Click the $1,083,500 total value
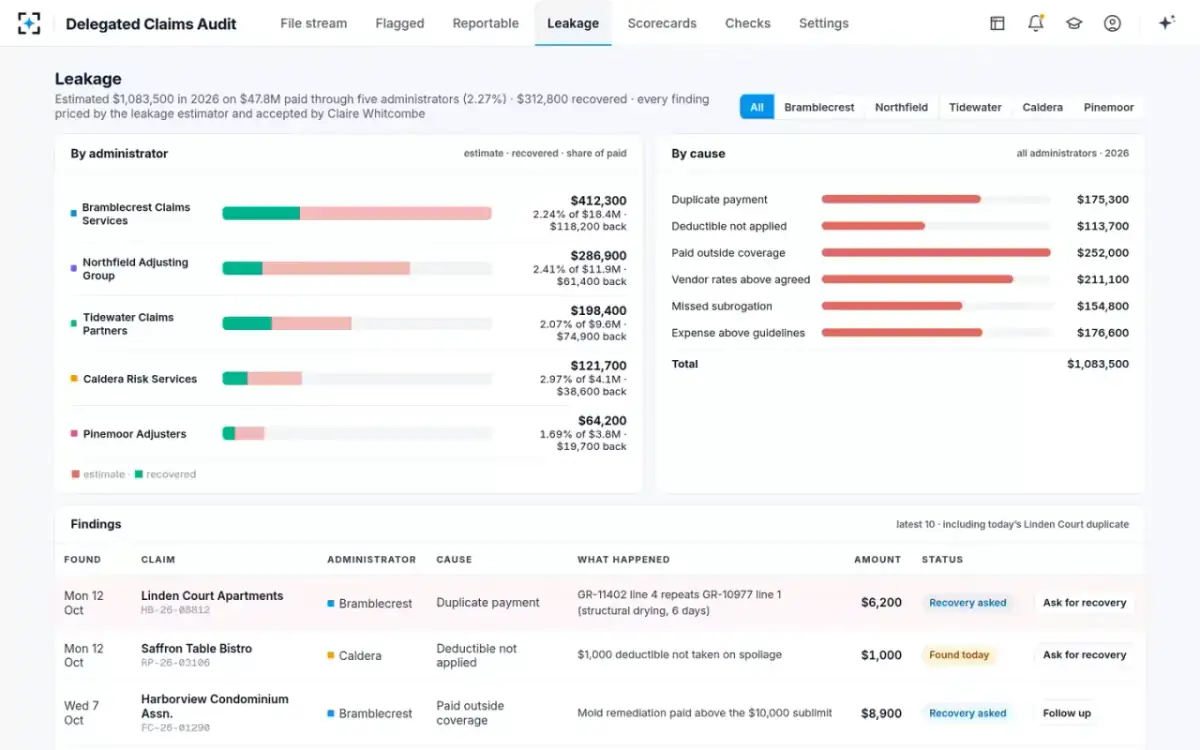1200x750 pixels. click(1098, 364)
